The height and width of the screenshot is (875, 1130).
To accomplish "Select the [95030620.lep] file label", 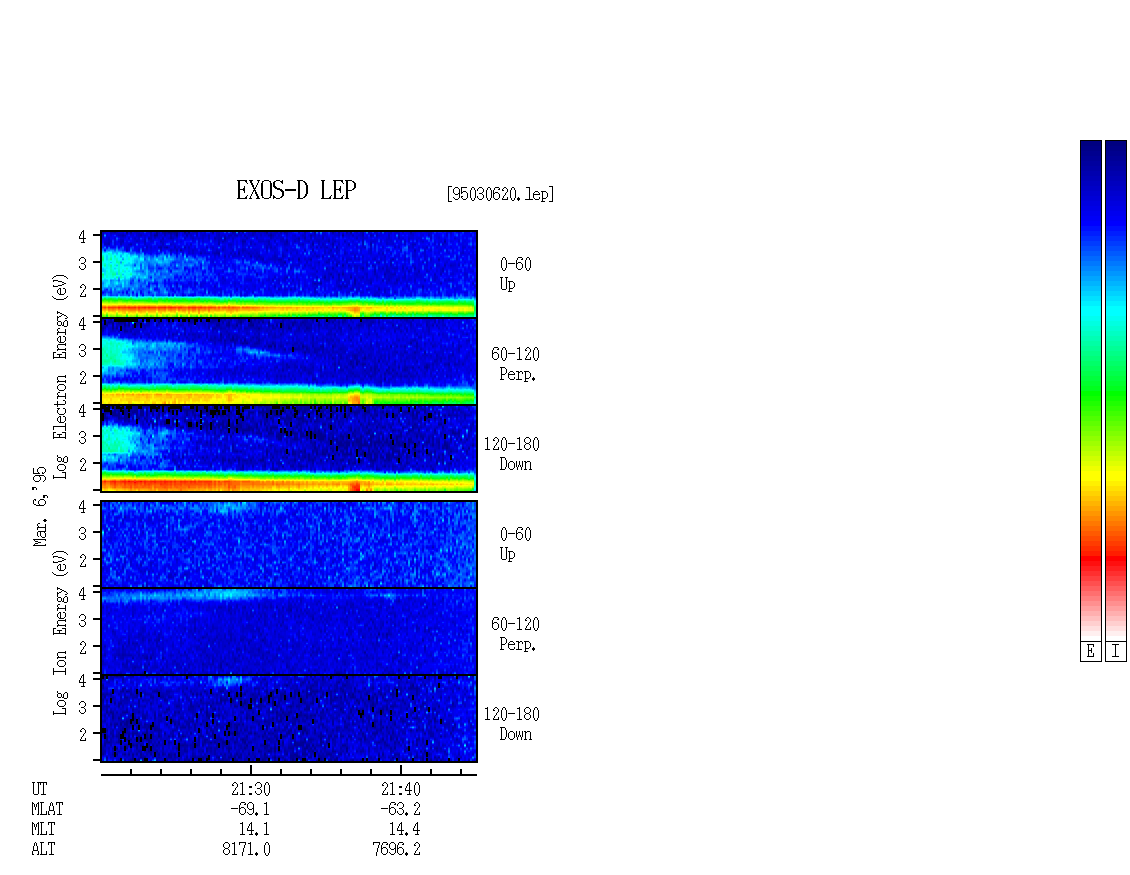I will point(500,194).
